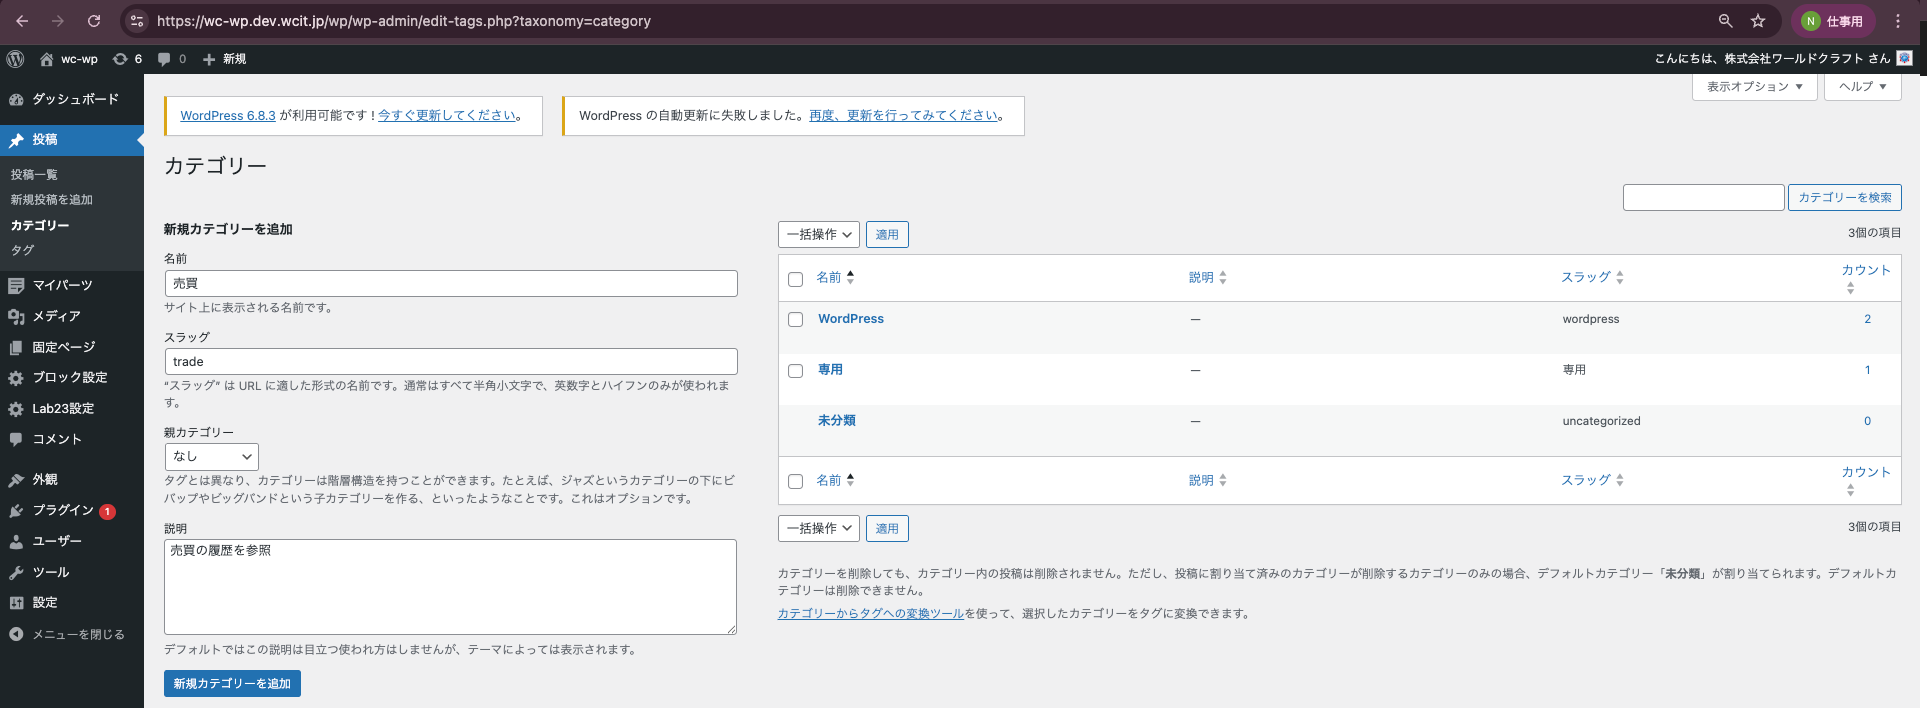Go to 投稿一覧 in the submenu
Image resolution: width=1927 pixels, height=708 pixels.
point(34,174)
